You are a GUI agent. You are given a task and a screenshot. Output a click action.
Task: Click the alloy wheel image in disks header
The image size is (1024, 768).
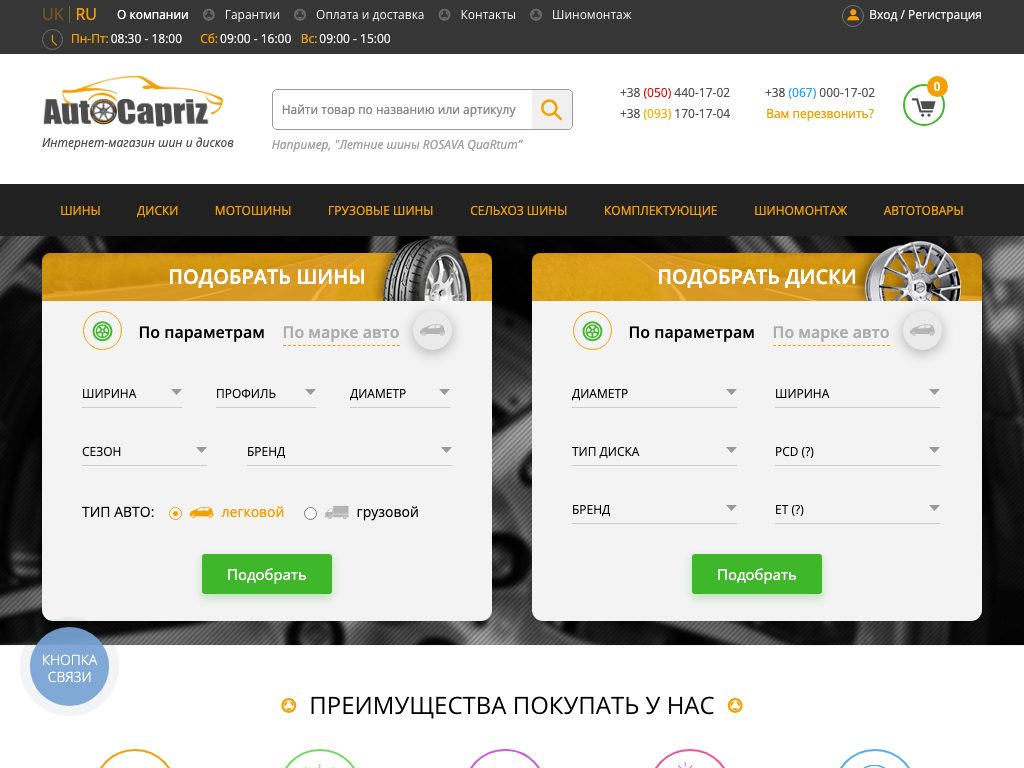coord(913,272)
